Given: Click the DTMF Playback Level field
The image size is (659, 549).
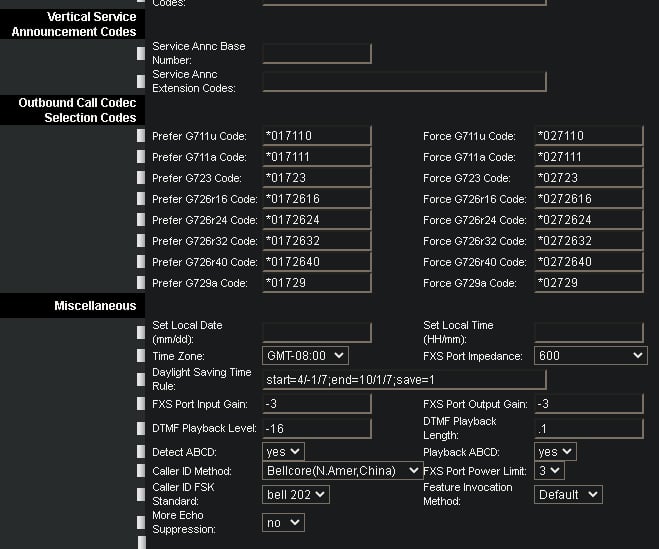Looking at the screenshot, I should (x=317, y=428).
